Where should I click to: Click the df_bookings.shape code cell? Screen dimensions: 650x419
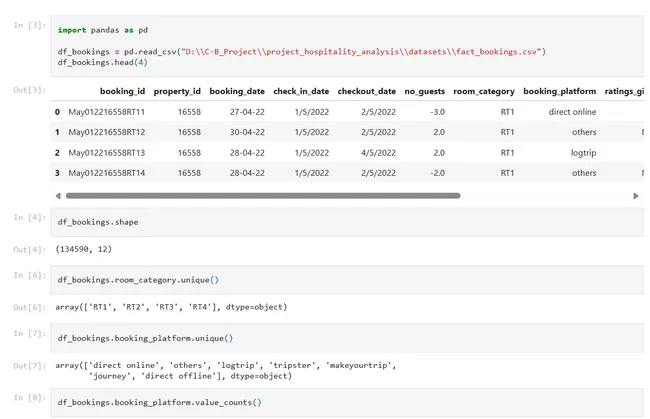pyautogui.click(x=347, y=222)
